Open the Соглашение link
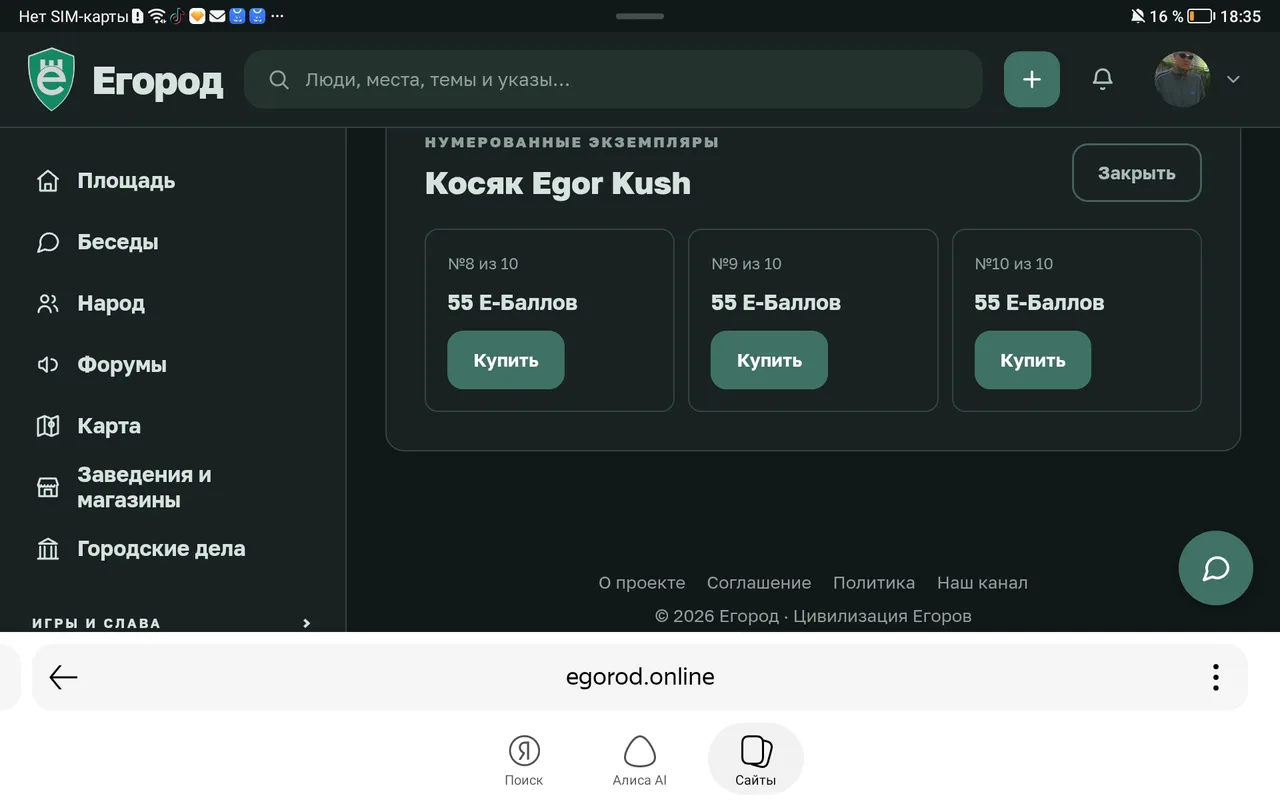The width and height of the screenshot is (1280, 800). coord(759,583)
